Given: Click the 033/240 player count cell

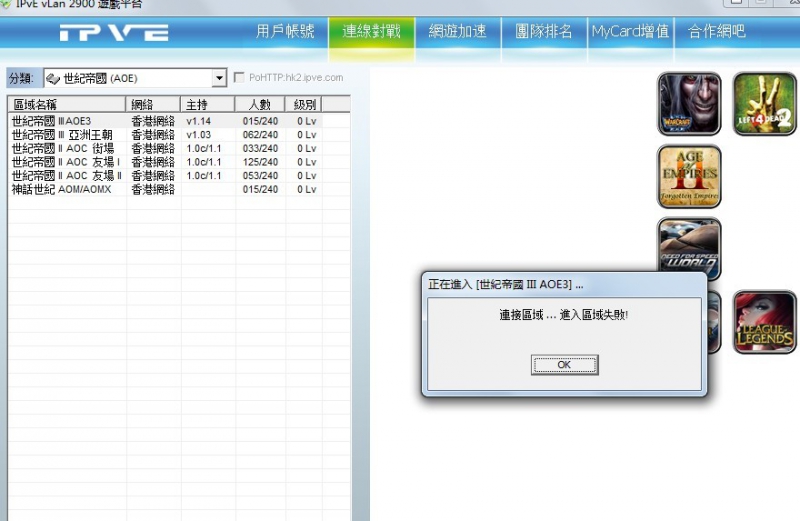Looking at the screenshot, I should [x=260, y=148].
